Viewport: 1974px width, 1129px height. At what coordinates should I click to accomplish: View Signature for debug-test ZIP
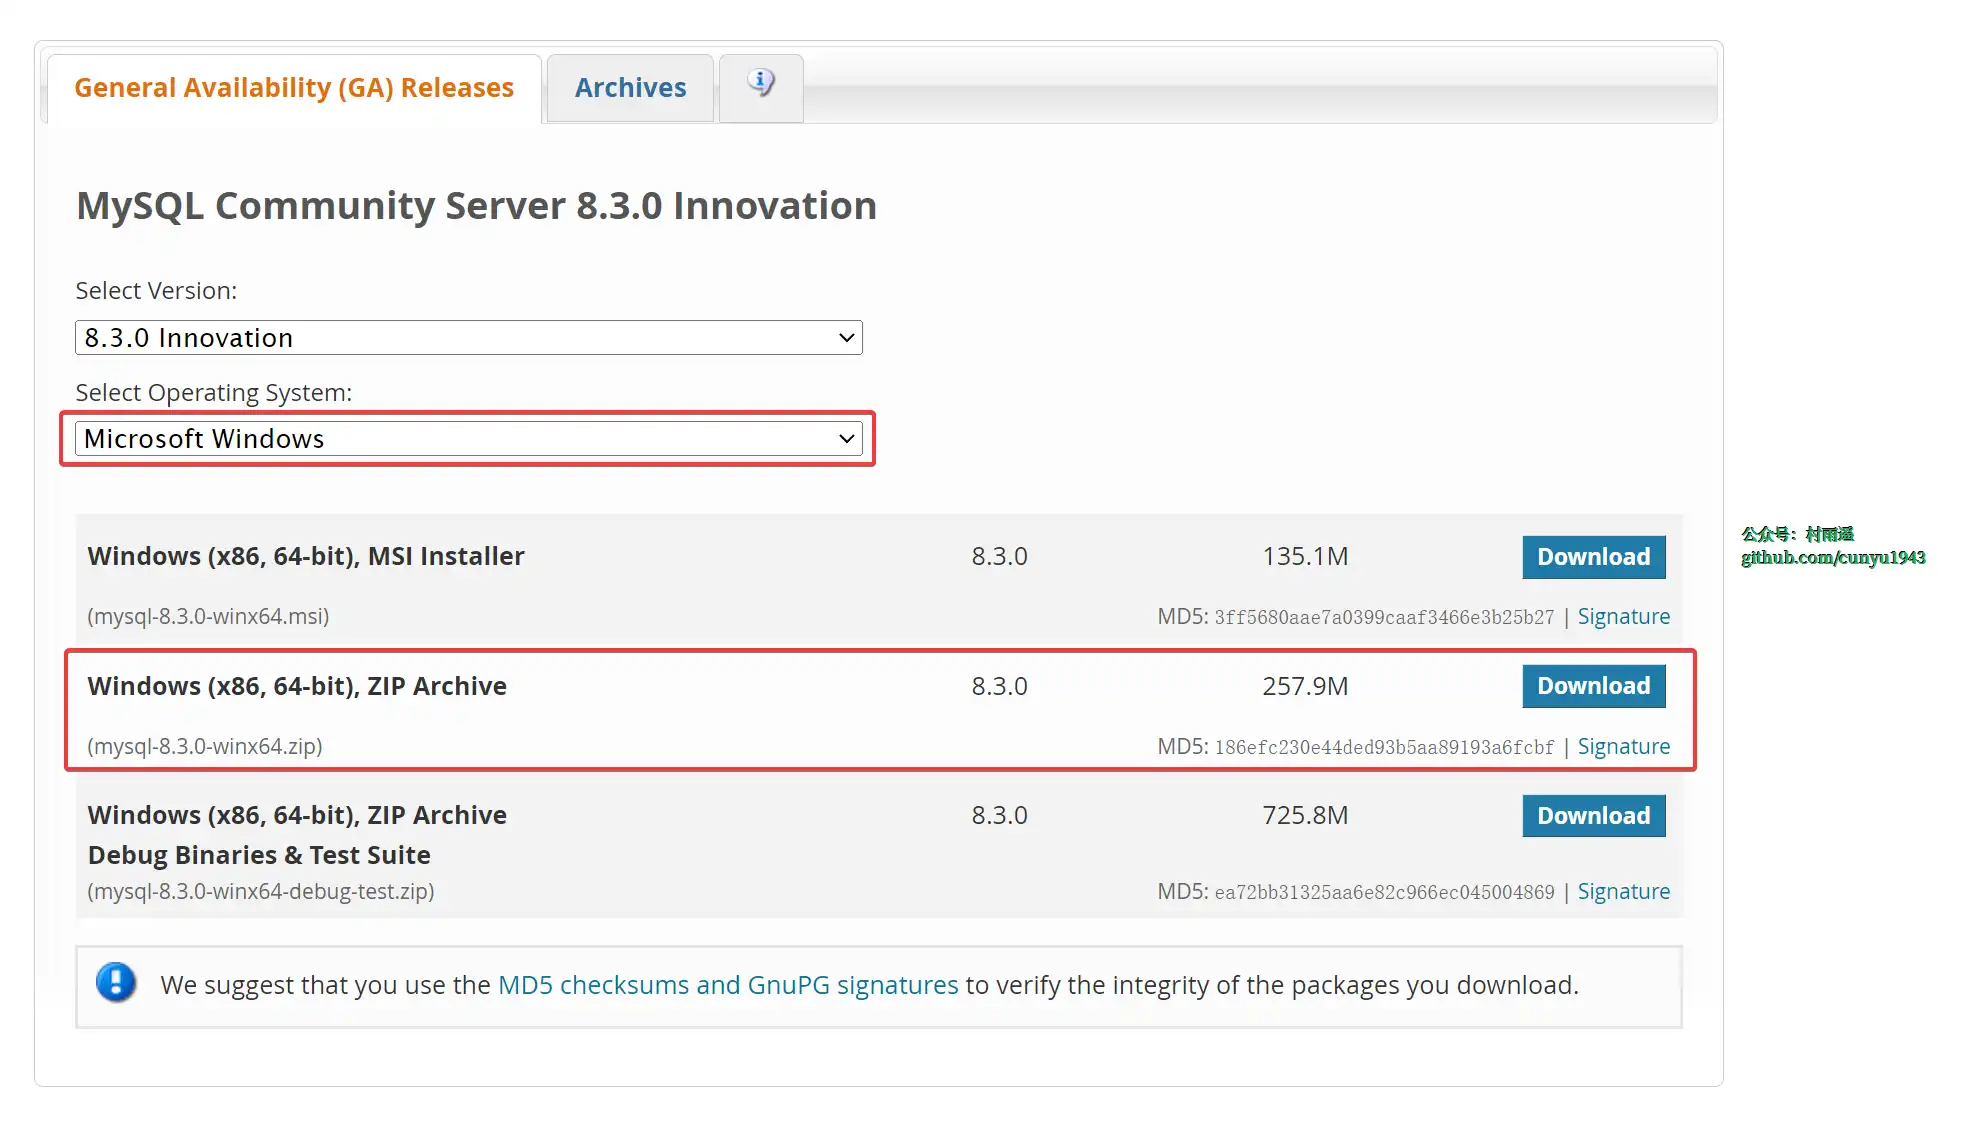pyautogui.click(x=1623, y=892)
